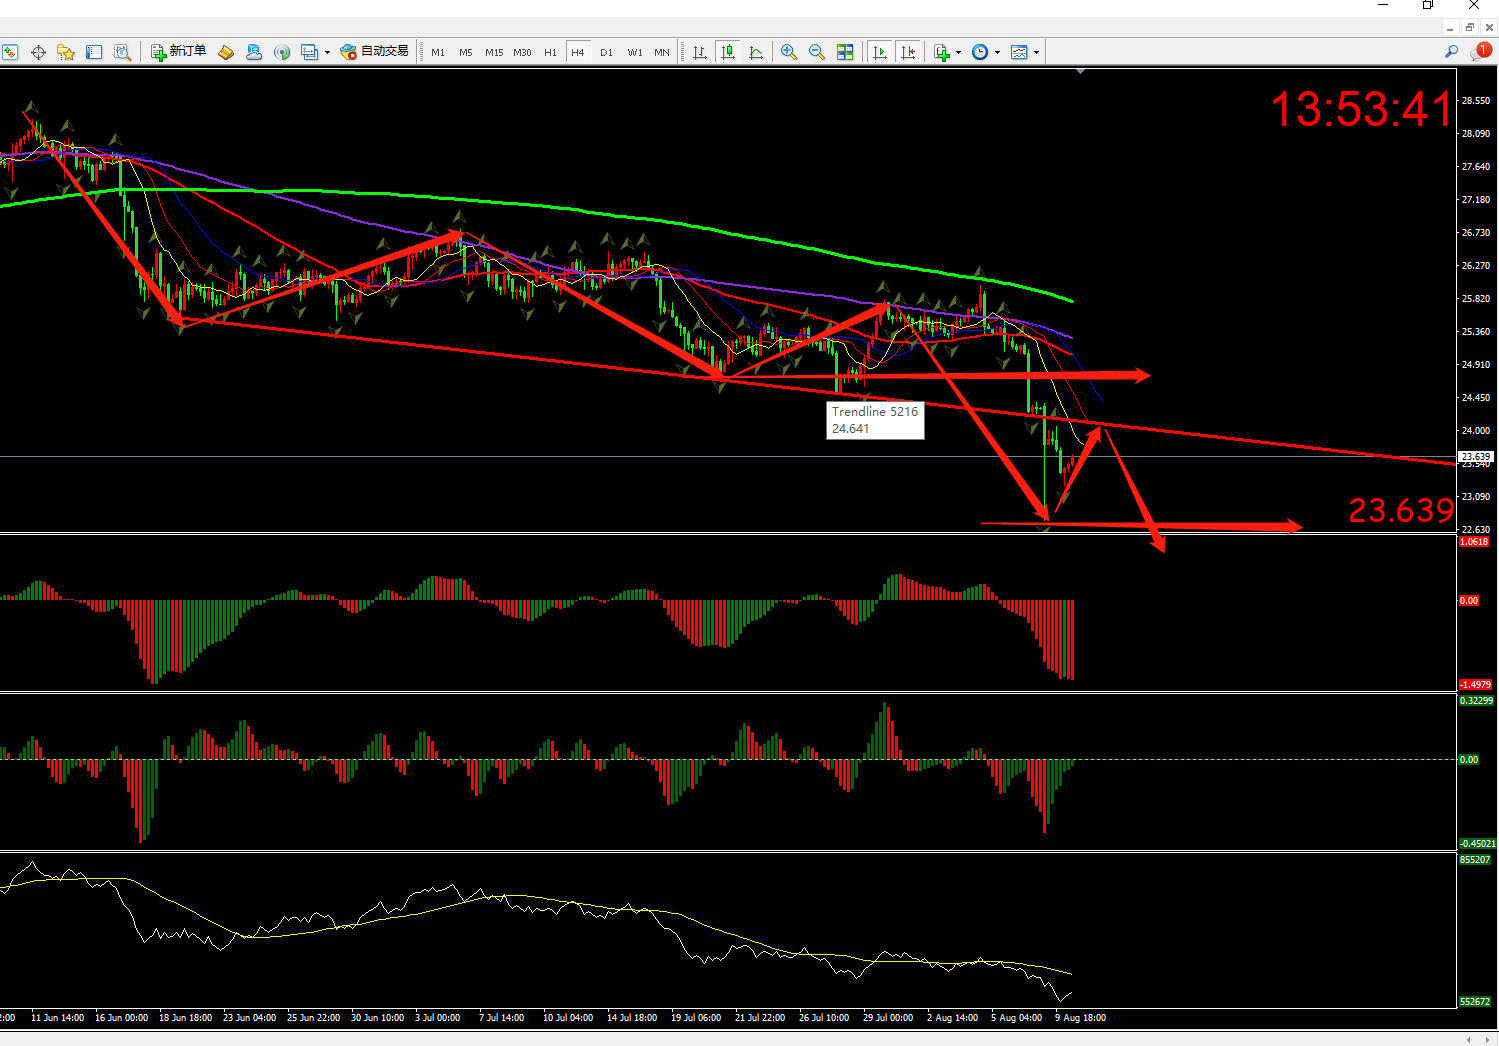The height and width of the screenshot is (1046, 1499).
Task: Switch chart to bar chart mode
Action: tap(700, 52)
